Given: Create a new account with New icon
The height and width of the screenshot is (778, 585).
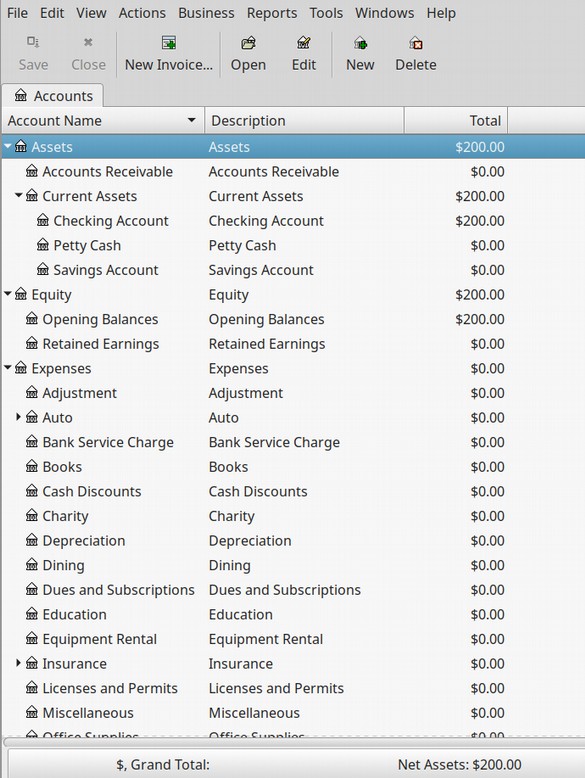Looking at the screenshot, I should coord(360,43).
